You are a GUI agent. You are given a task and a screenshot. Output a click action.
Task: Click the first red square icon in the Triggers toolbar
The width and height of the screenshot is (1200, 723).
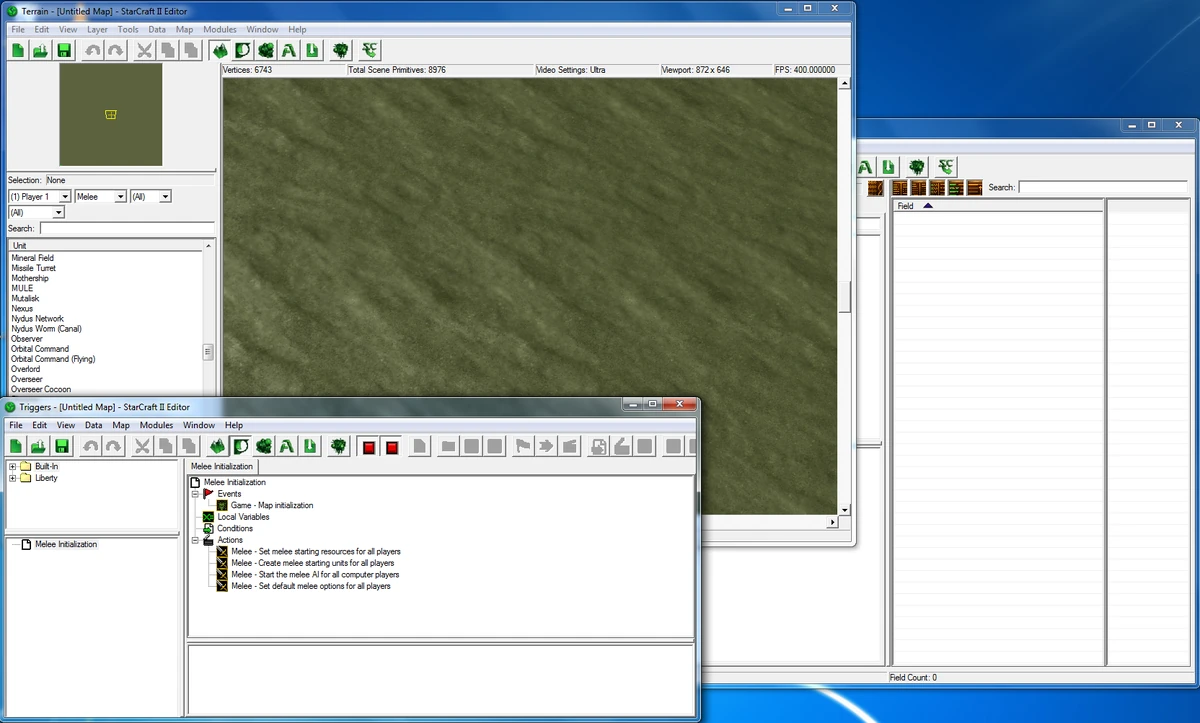368,447
